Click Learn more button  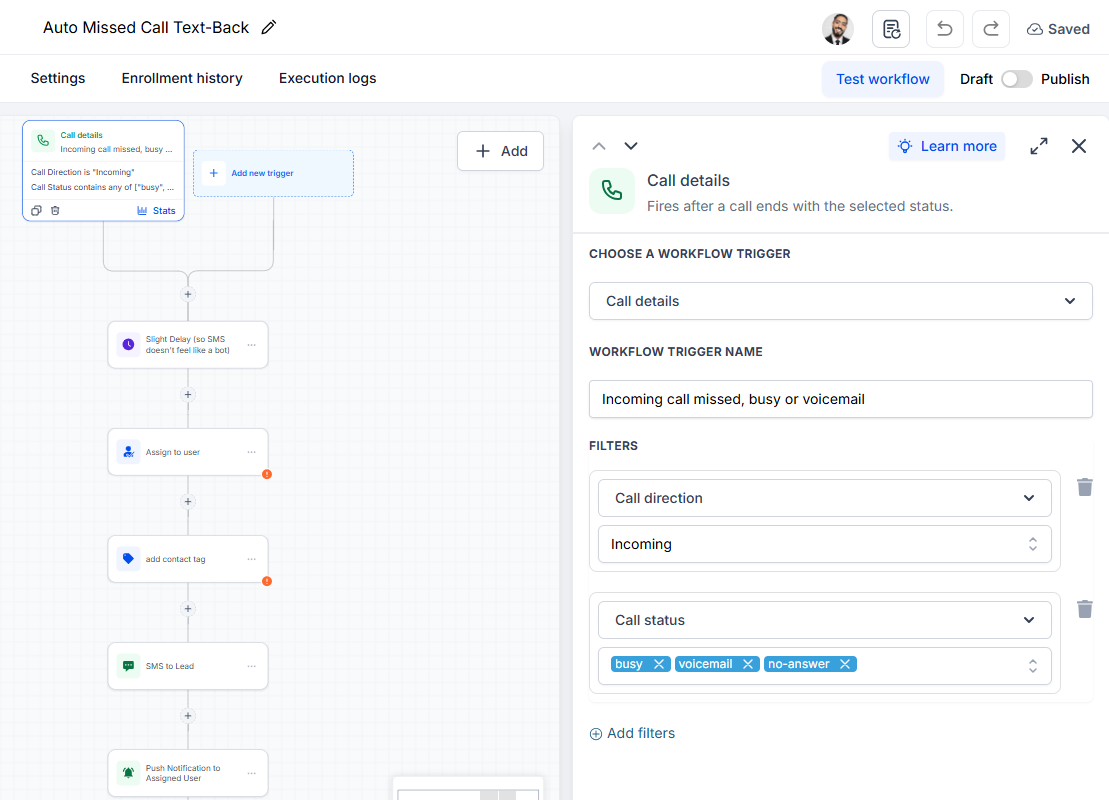(x=947, y=146)
